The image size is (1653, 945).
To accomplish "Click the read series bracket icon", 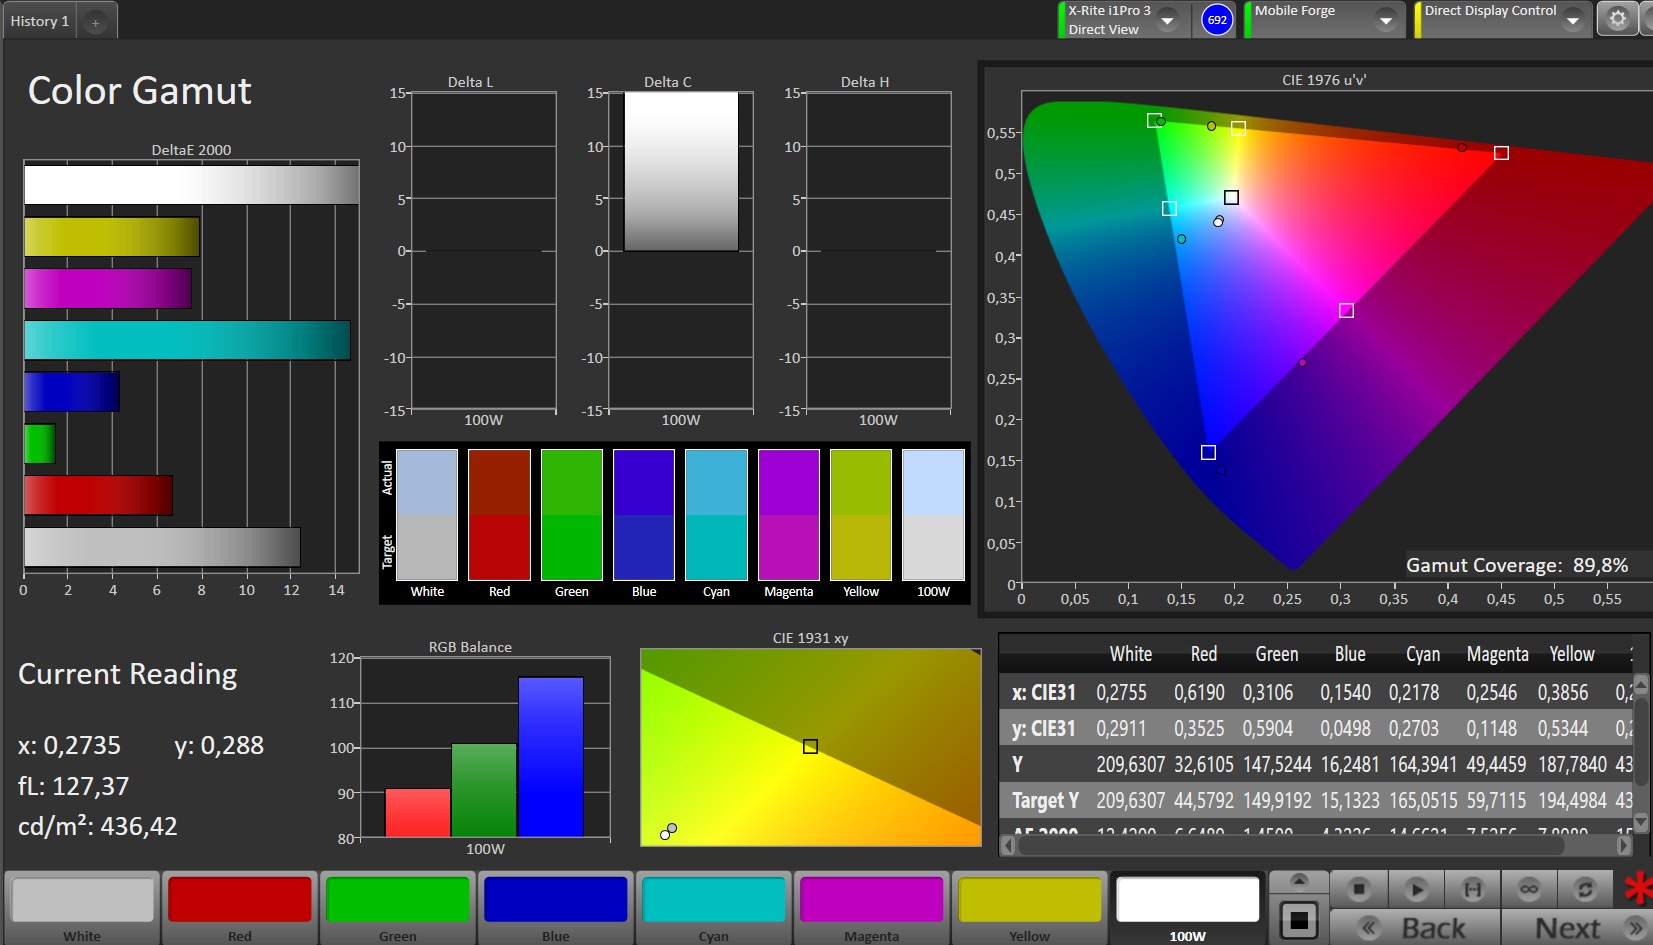I will pyautogui.click(x=1473, y=888).
